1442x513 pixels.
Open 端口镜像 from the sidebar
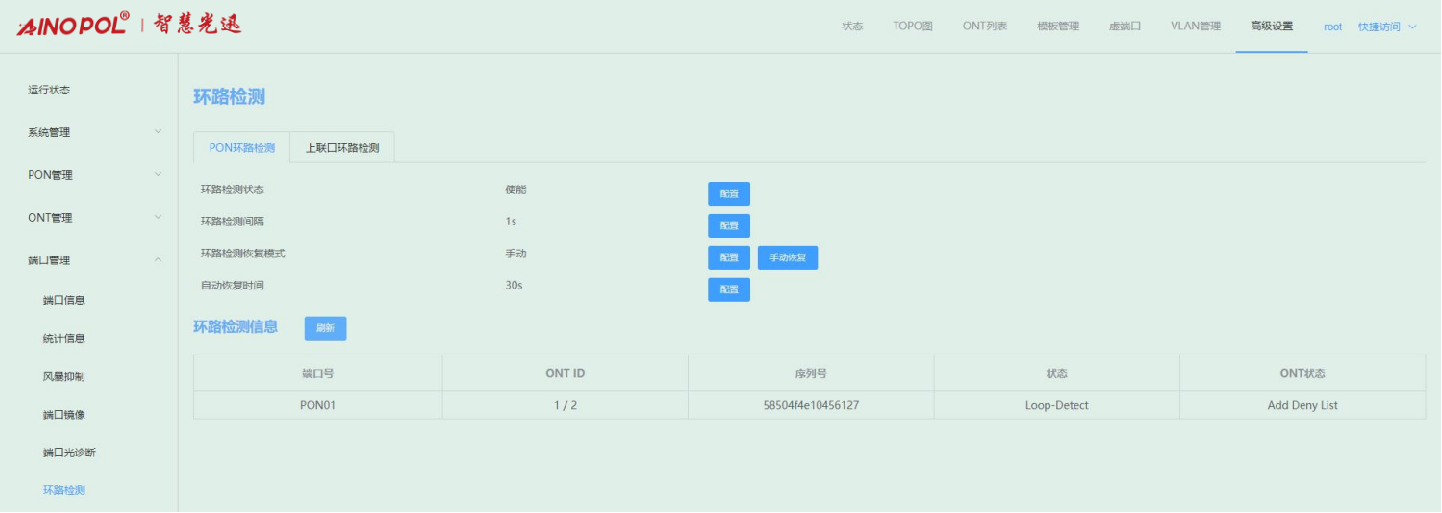(x=63, y=415)
